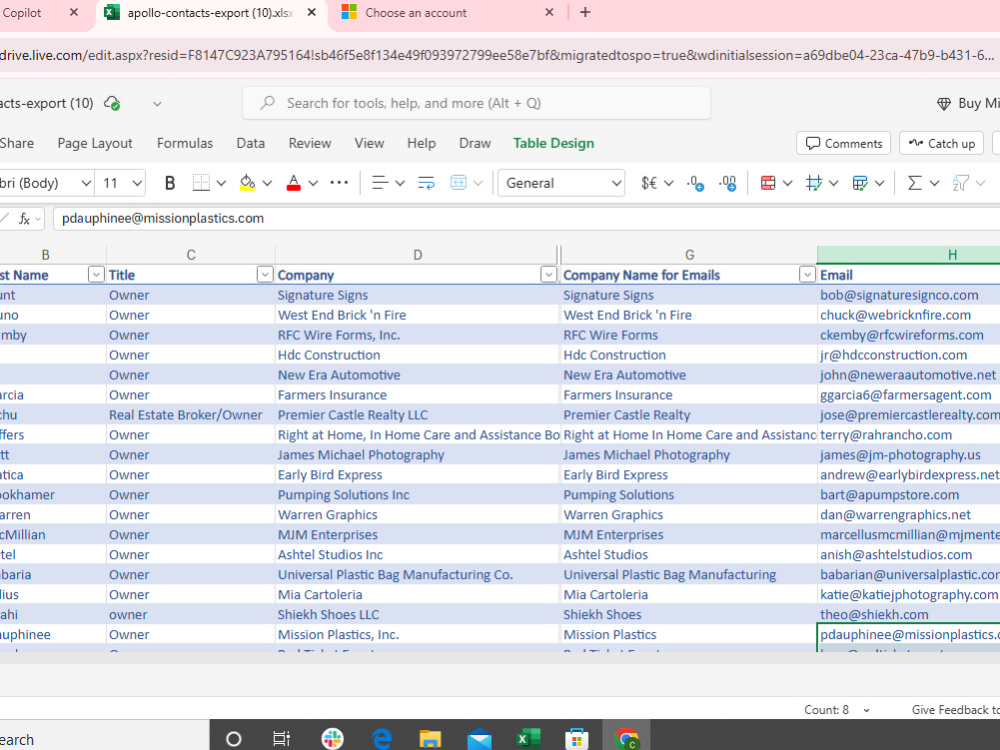Click the accounting currency format icon
This screenshot has height=750, width=1000.
tap(649, 184)
